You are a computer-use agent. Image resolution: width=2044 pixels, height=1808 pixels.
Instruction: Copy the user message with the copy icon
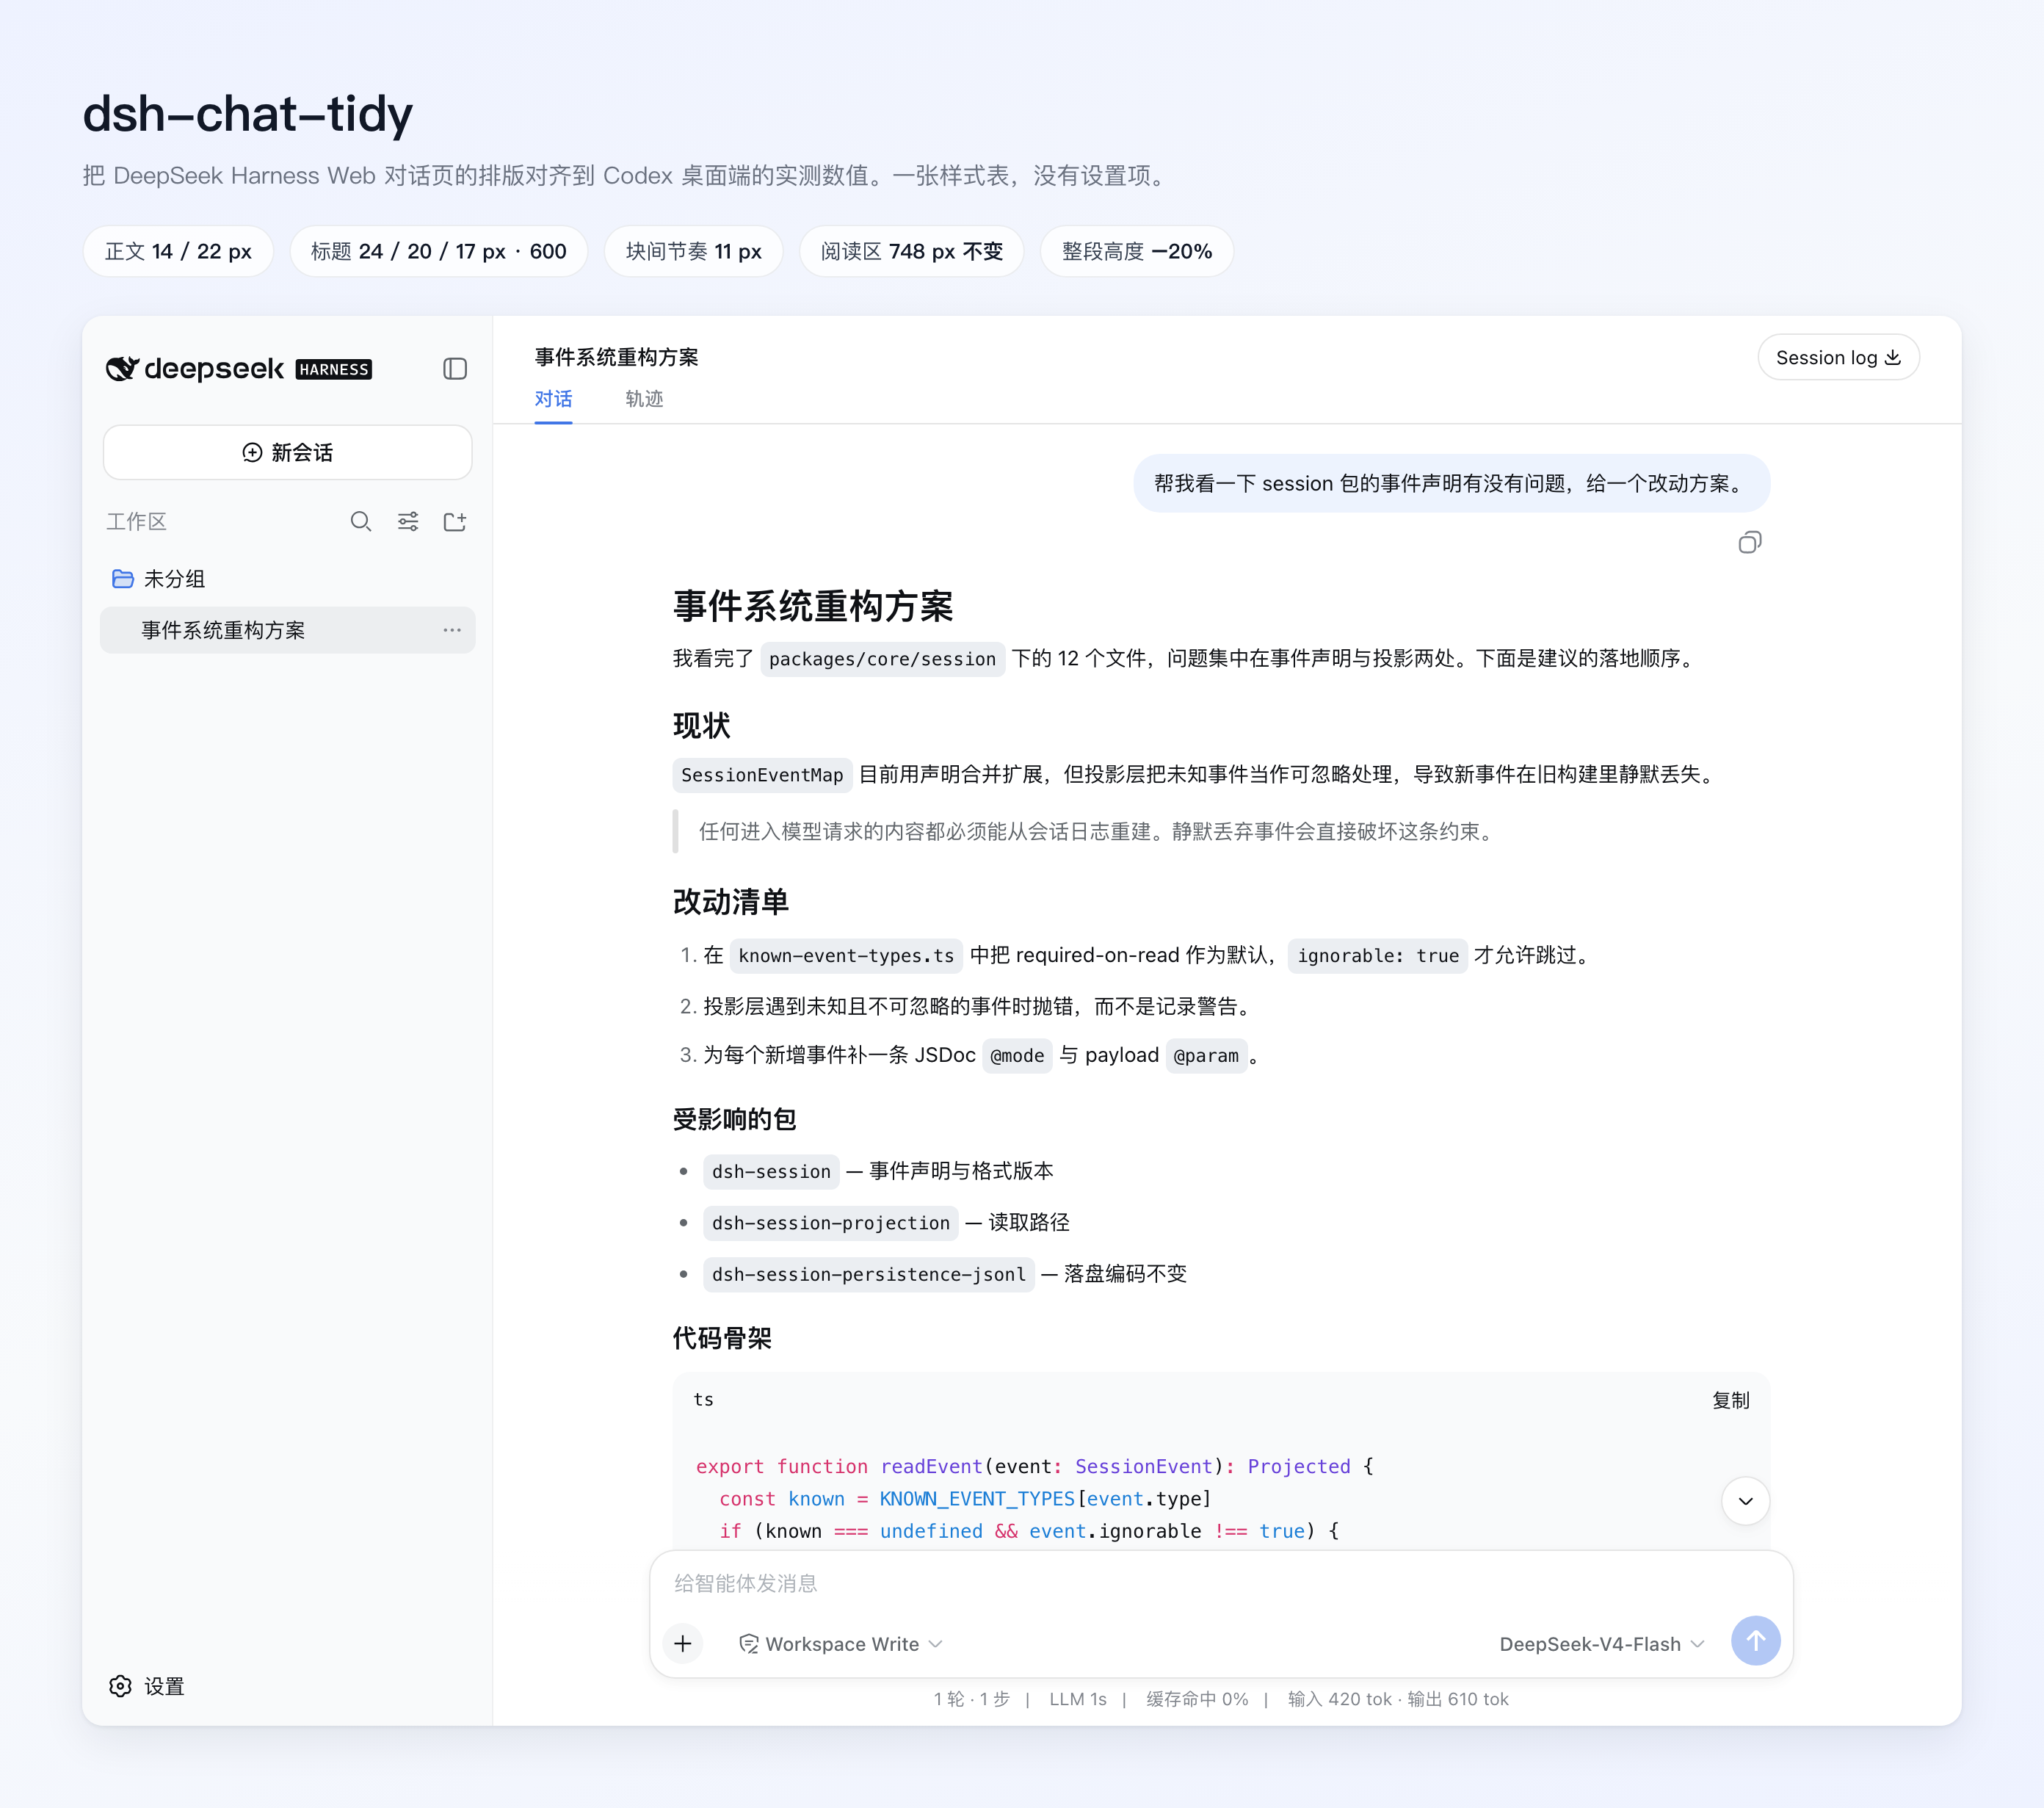[x=1749, y=543]
